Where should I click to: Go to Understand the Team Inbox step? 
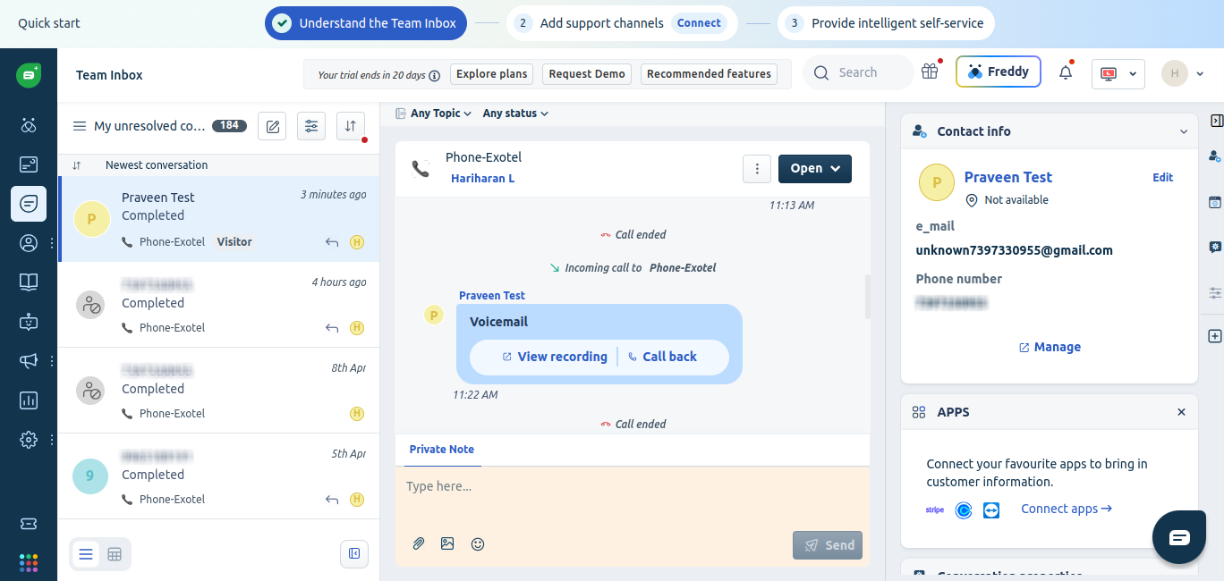[366, 23]
